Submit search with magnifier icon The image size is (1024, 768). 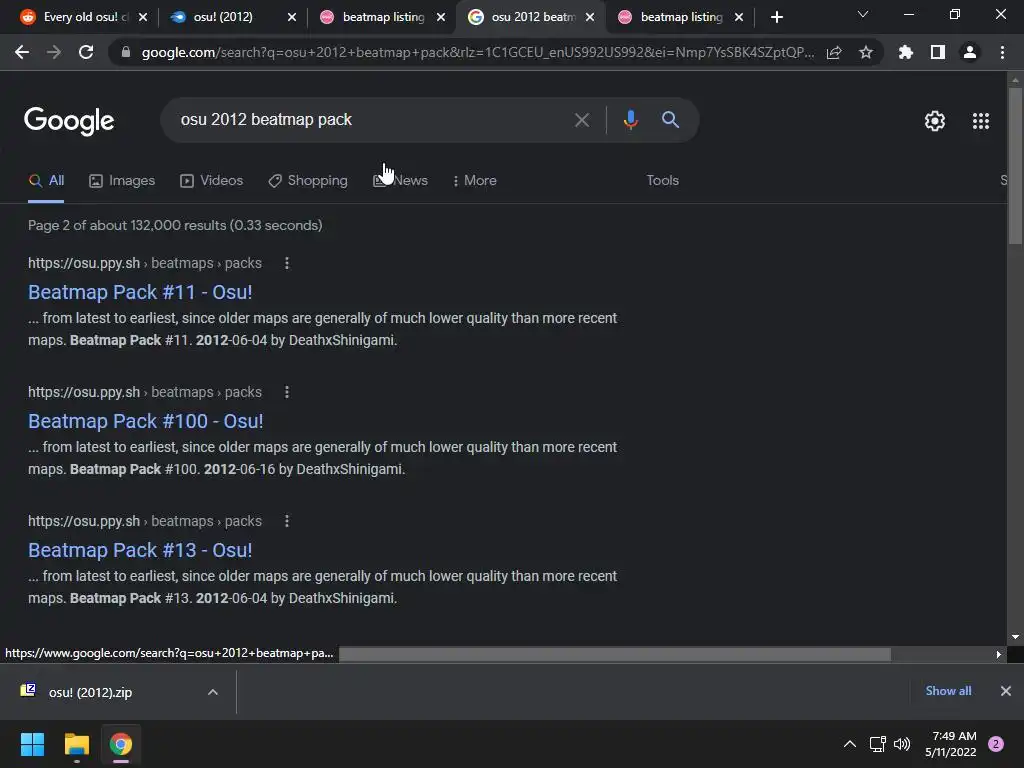670,120
